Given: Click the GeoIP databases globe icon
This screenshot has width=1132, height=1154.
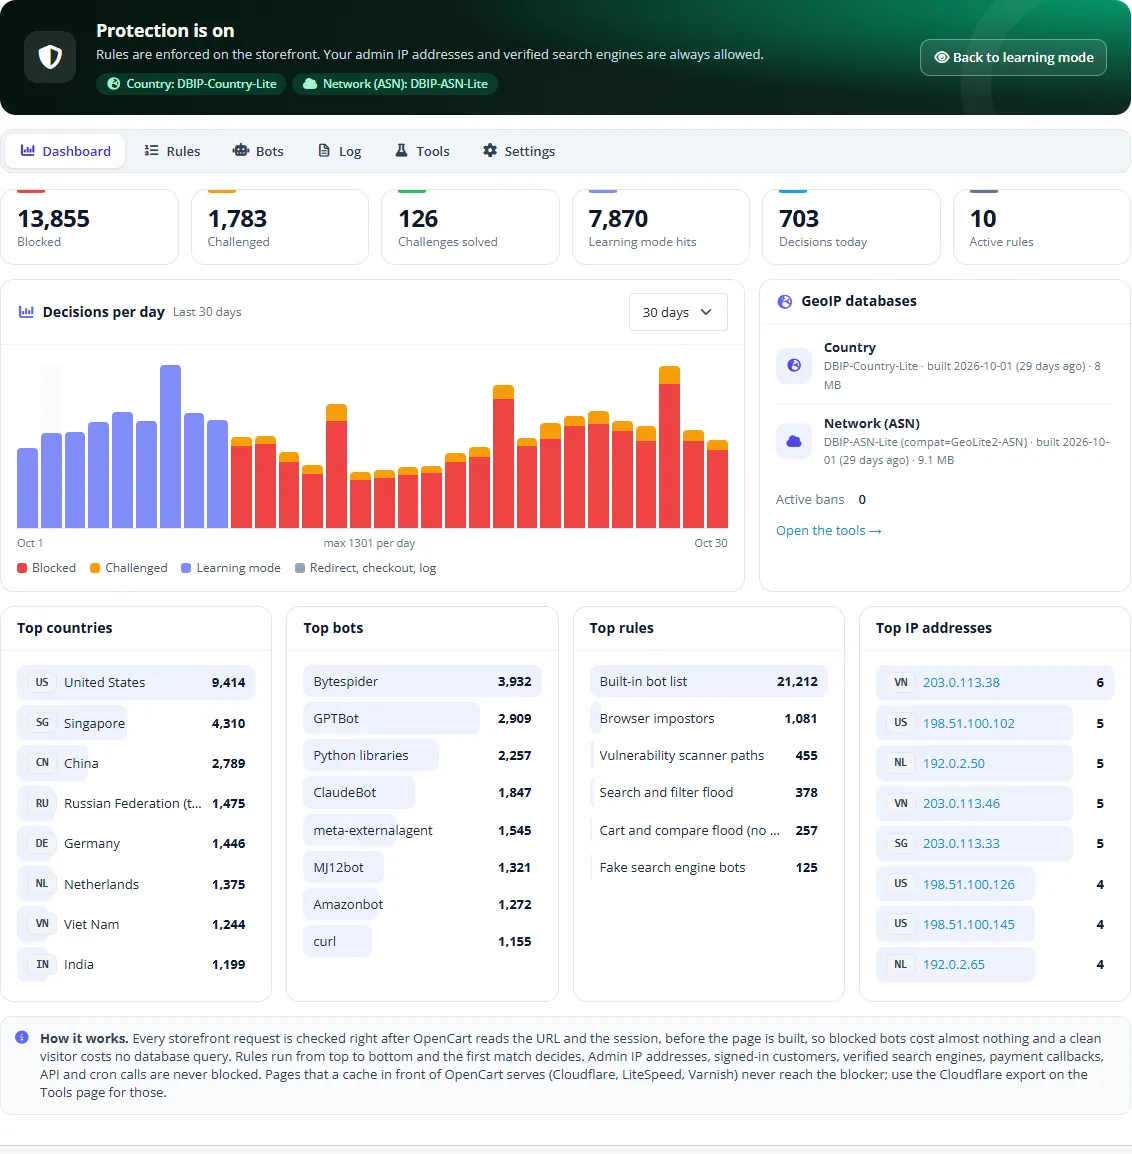Looking at the screenshot, I should tap(785, 301).
